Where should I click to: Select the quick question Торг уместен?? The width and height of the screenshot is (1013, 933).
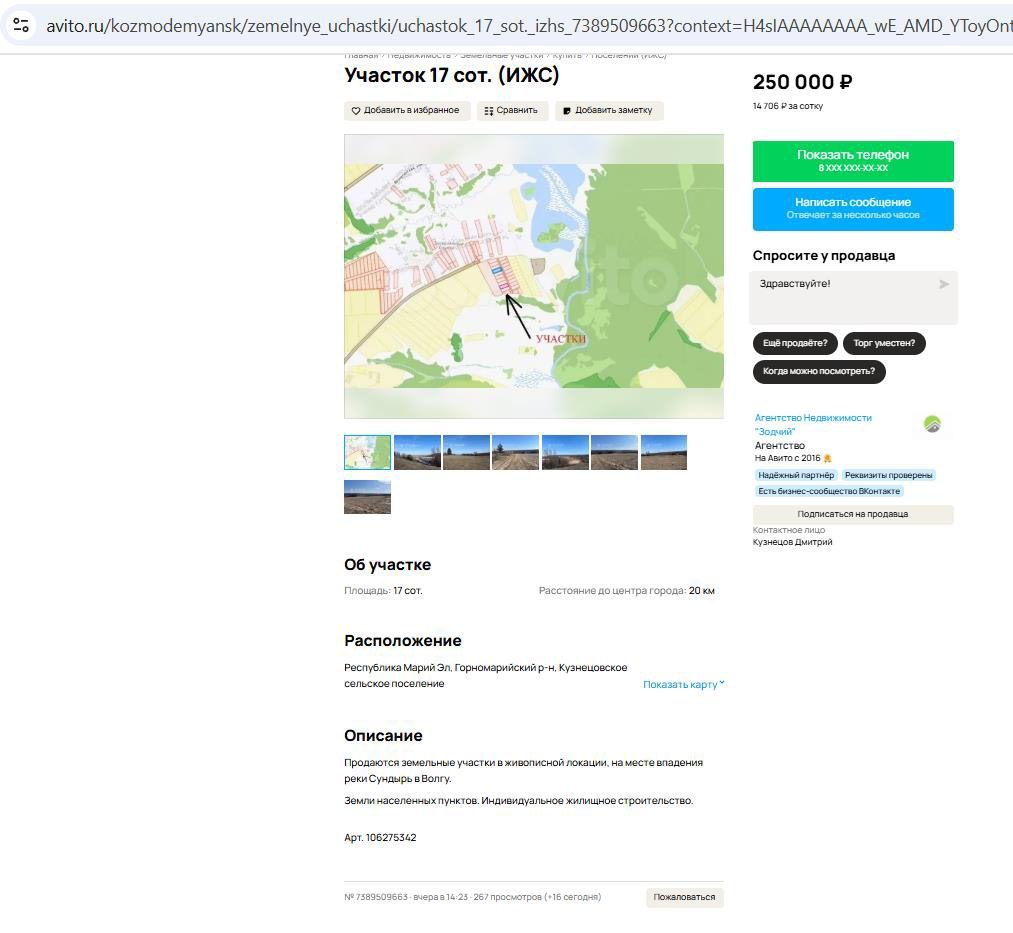pyautogui.click(x=884, y=343)
